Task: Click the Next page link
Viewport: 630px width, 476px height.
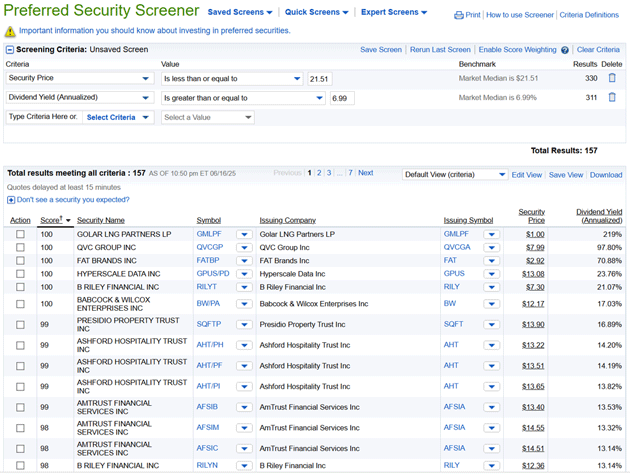Action: click(366, 173)
